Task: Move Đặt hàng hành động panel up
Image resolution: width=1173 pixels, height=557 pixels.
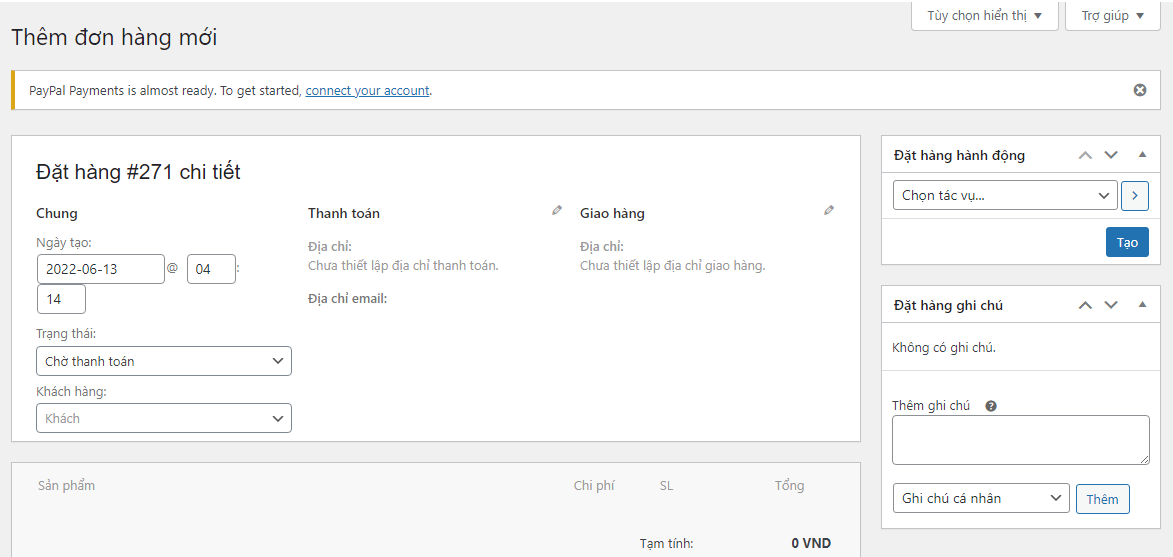Action: tap(1085, 155)
